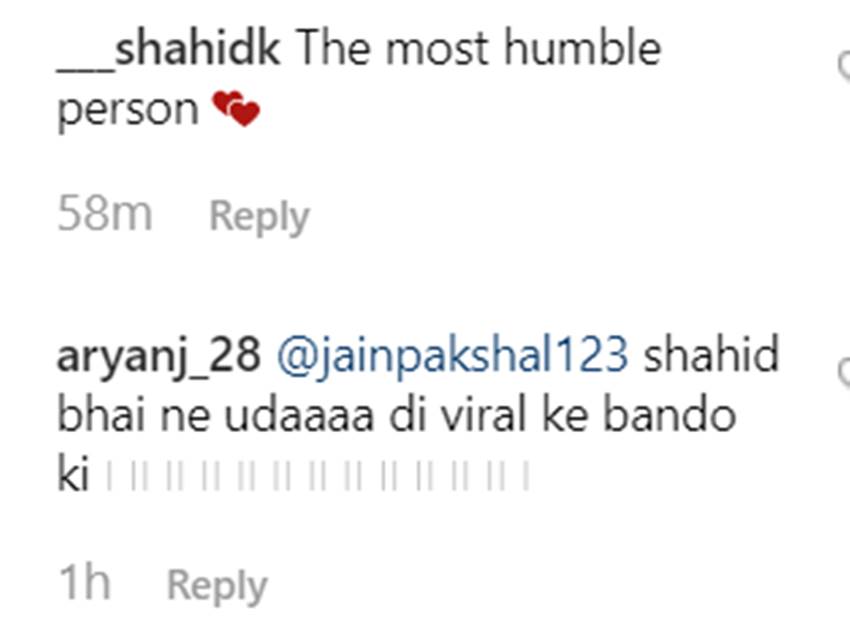Click the word "ki" in the last line

73,475
